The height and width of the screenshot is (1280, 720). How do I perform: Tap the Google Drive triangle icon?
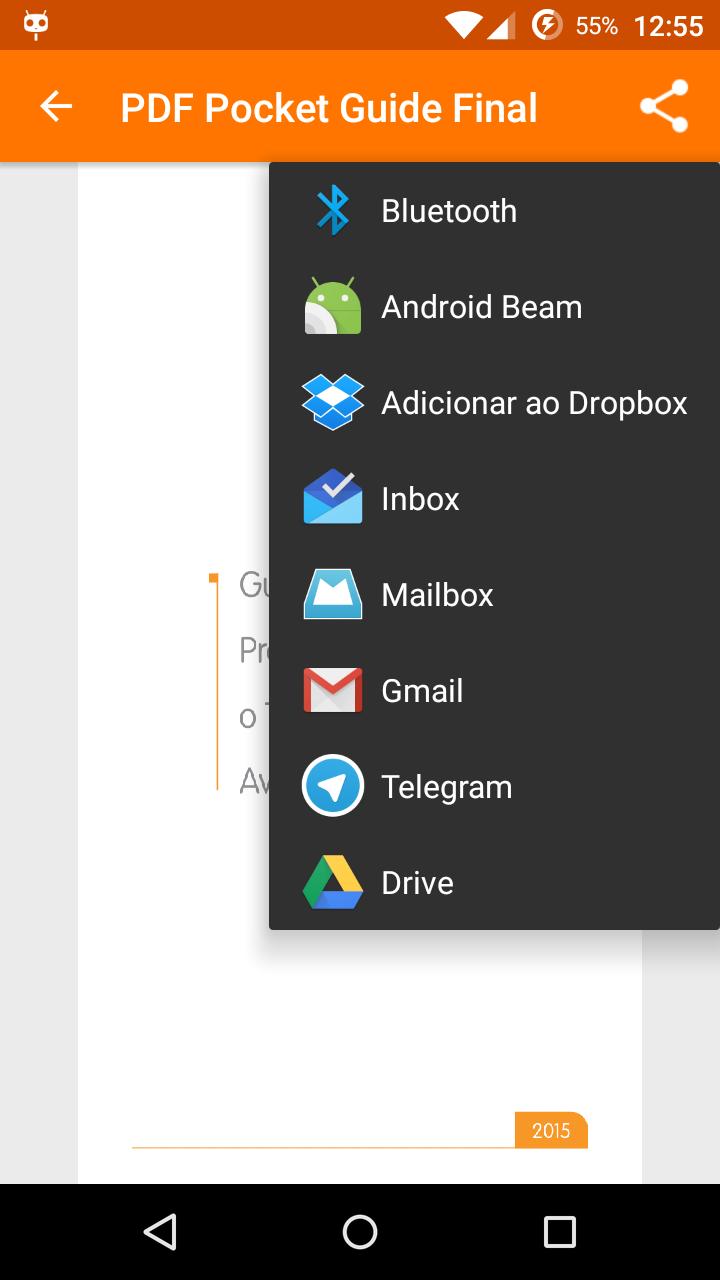[333, 882]
